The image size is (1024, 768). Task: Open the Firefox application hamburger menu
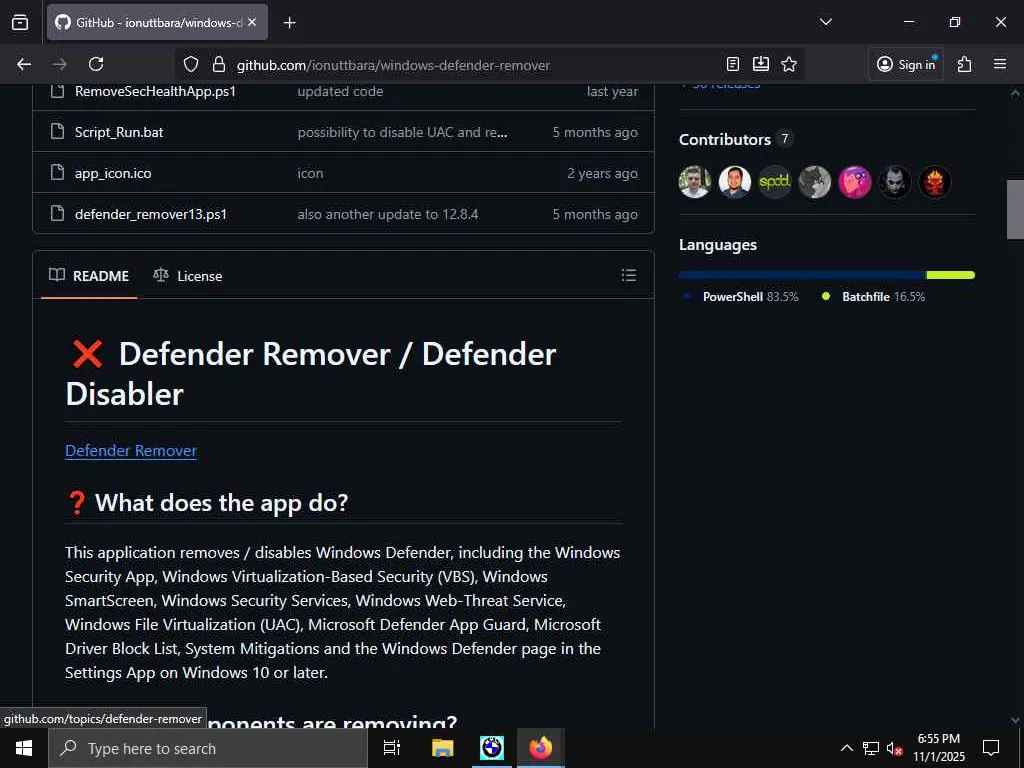1000,64
